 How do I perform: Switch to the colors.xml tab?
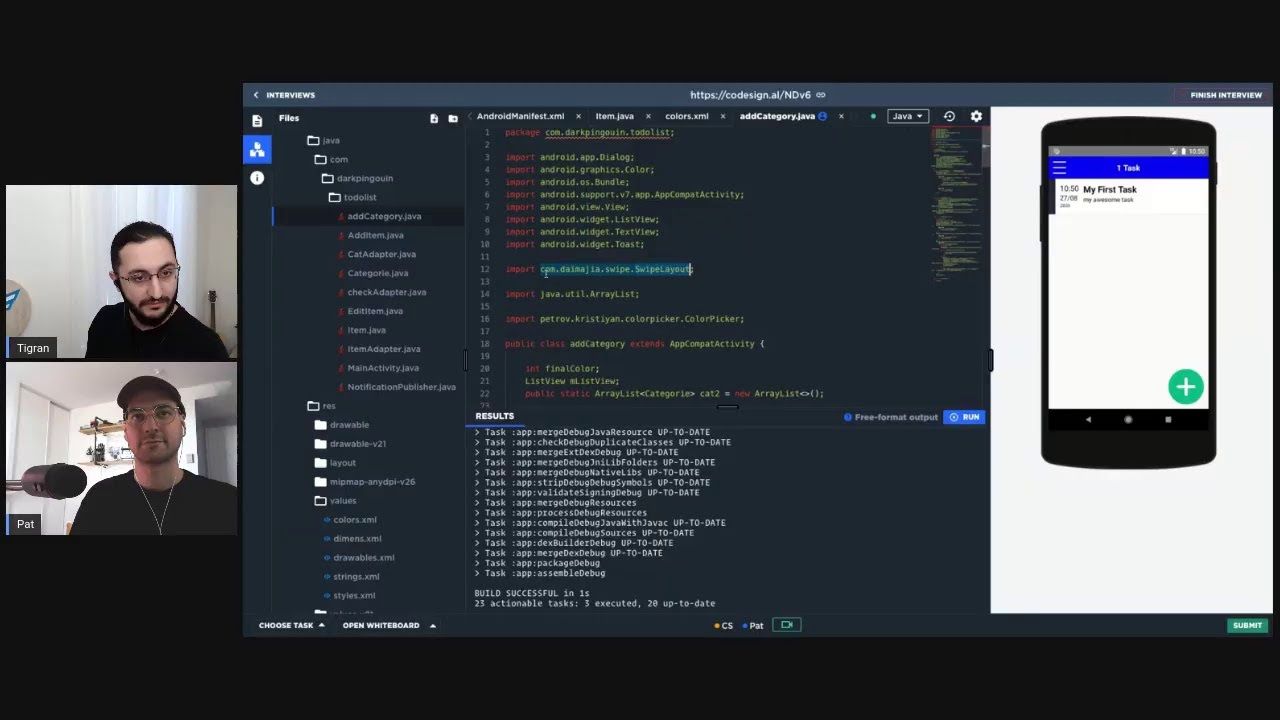click(686, 116)
